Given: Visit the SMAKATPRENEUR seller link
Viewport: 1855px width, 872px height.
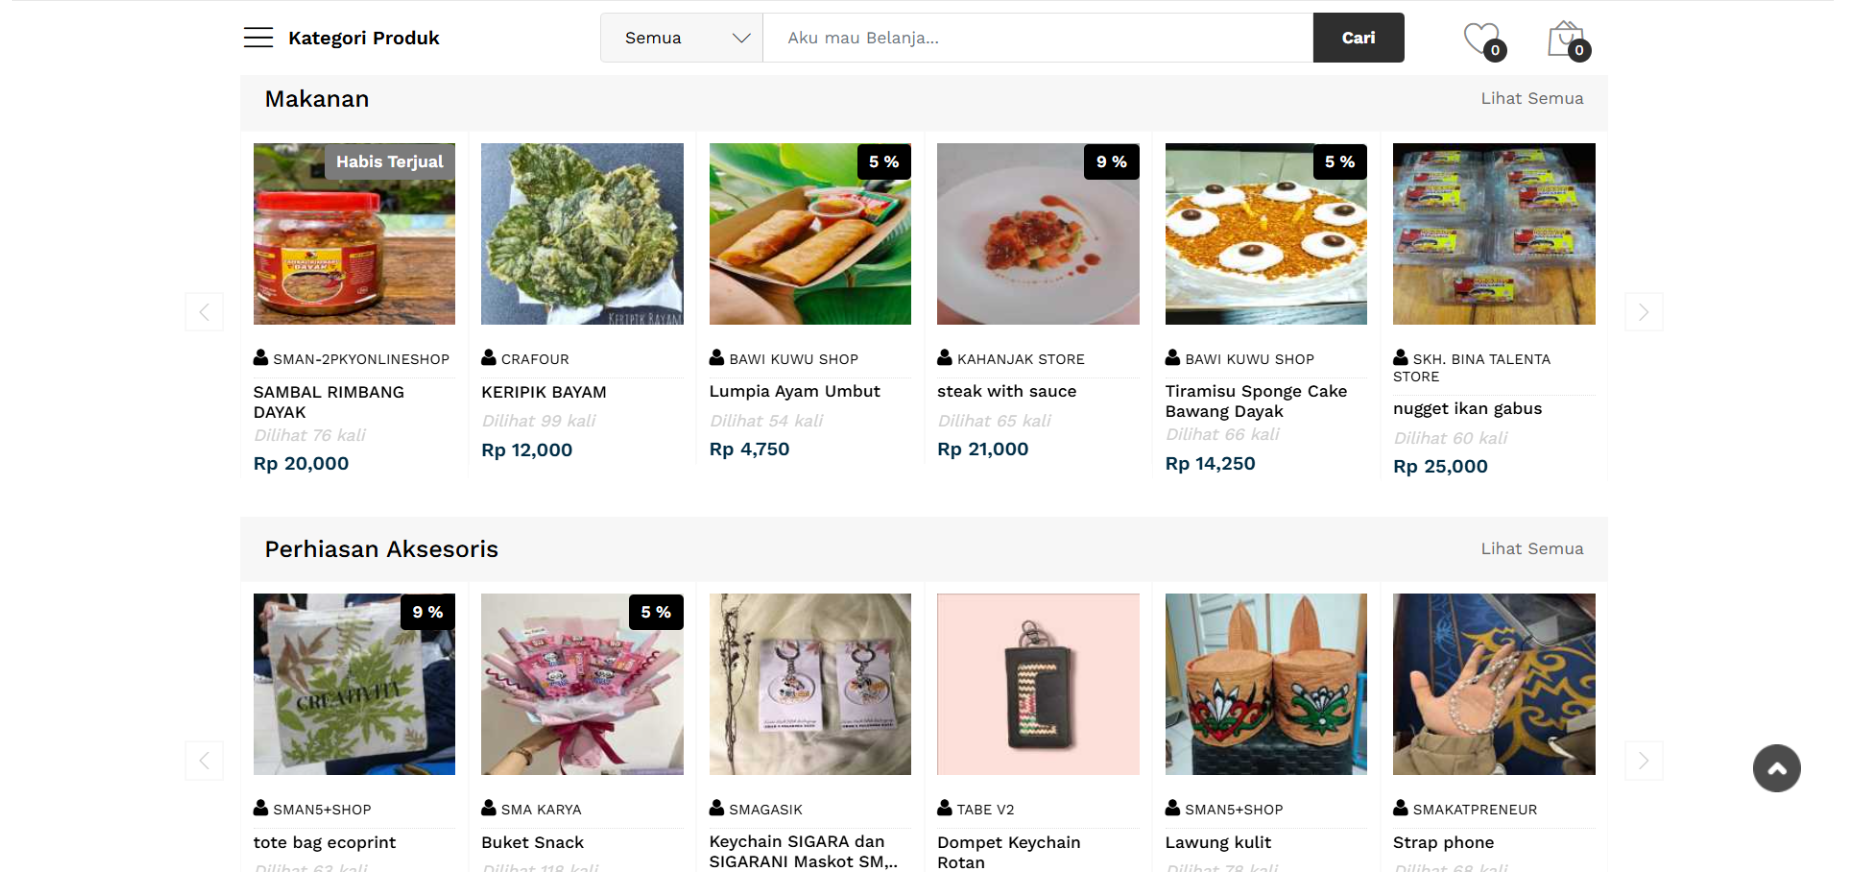Looking at the screenshot, I should 1474,809.
